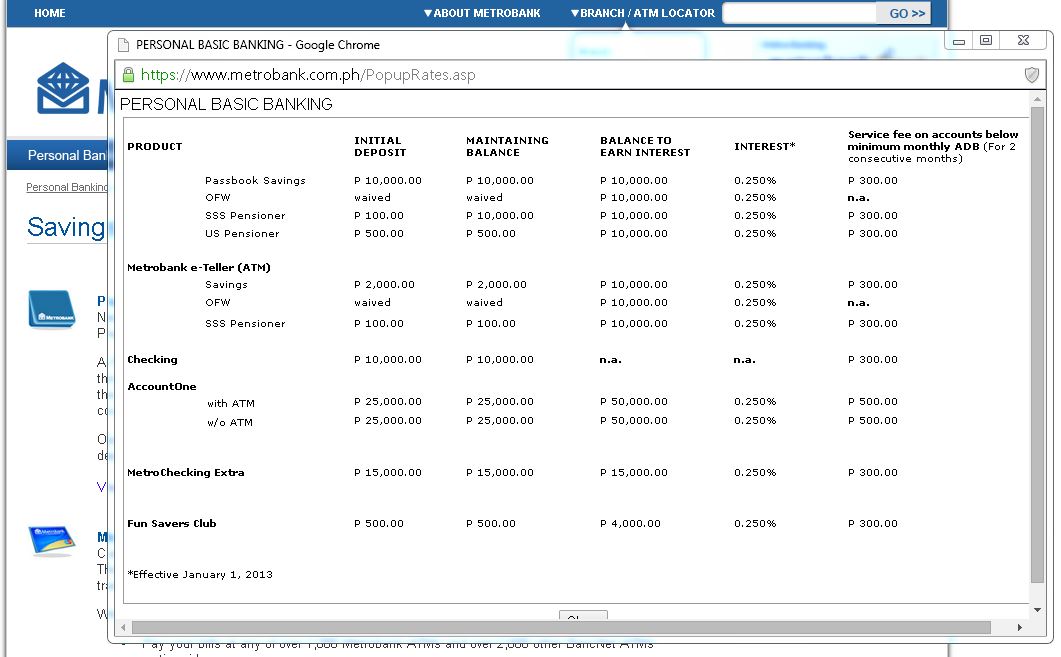Click the Metrobank e-Teller (ATM) section label
Image resolution: width=1061 pixels, height=657 pixels.
199,267
